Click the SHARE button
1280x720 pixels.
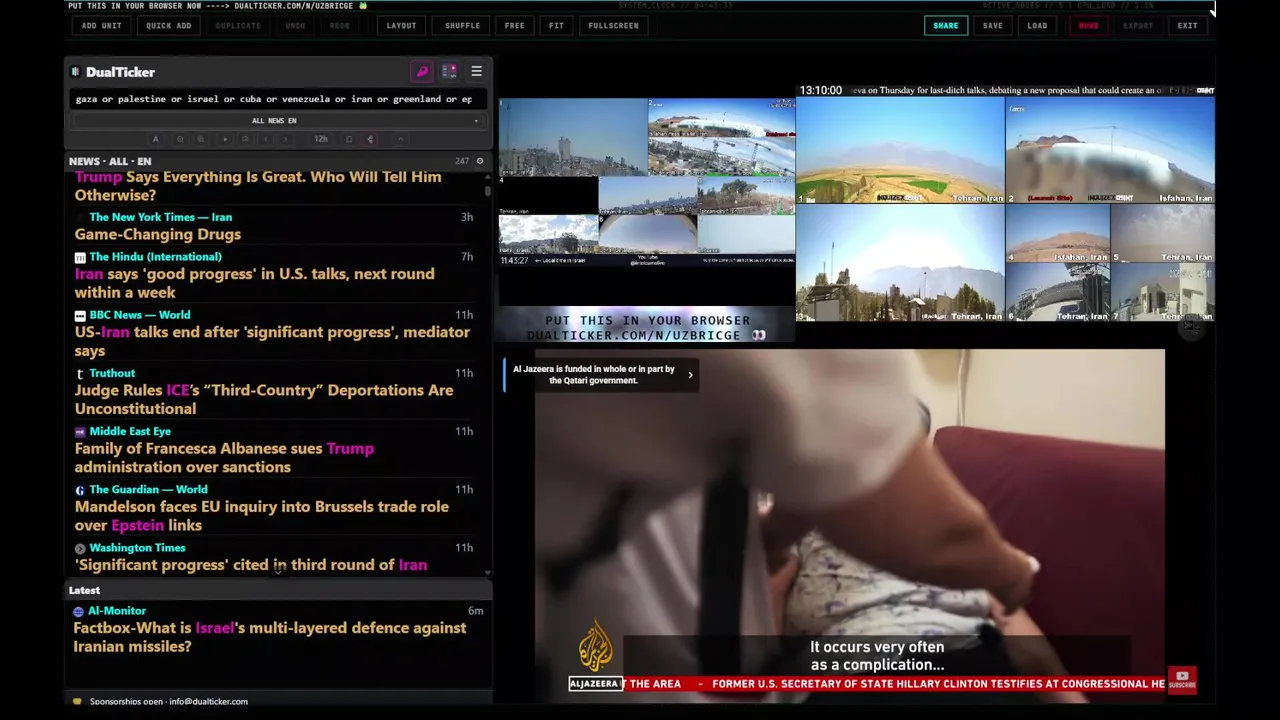946,26
